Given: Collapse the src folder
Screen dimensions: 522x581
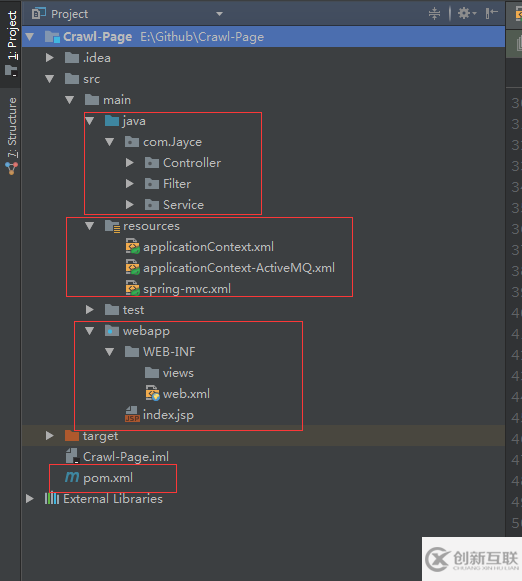Looking at the screenshot, I should [49, 79].
